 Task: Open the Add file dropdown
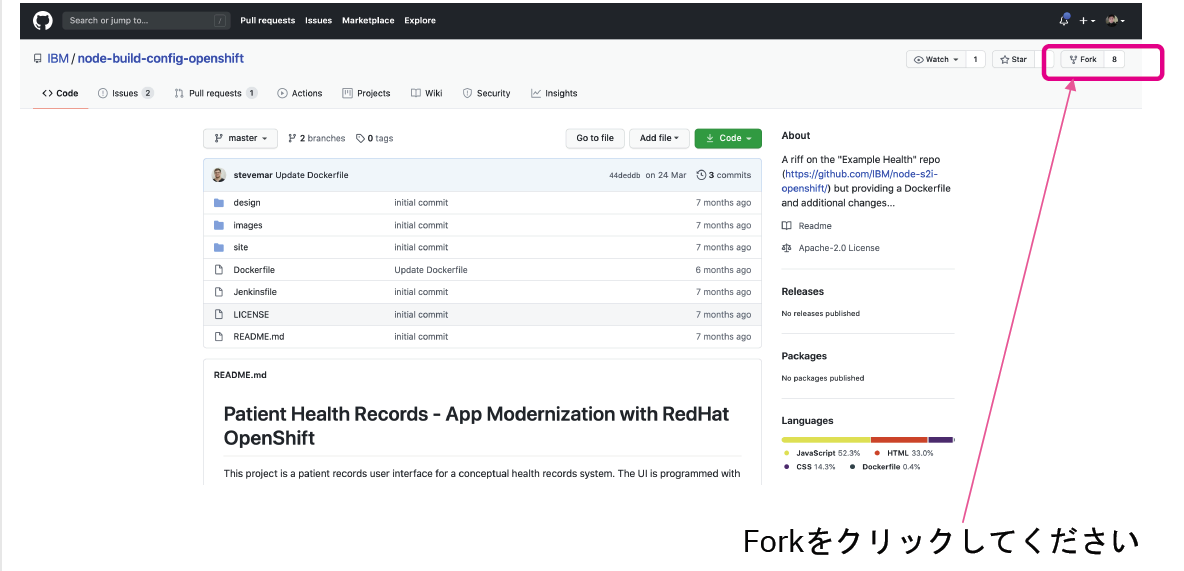coord(659,138)
